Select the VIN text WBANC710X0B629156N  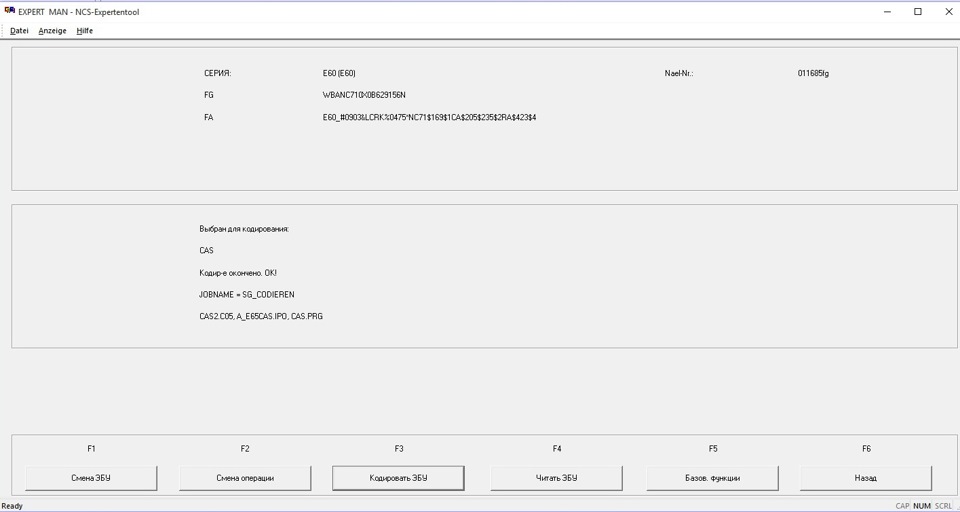364,95
